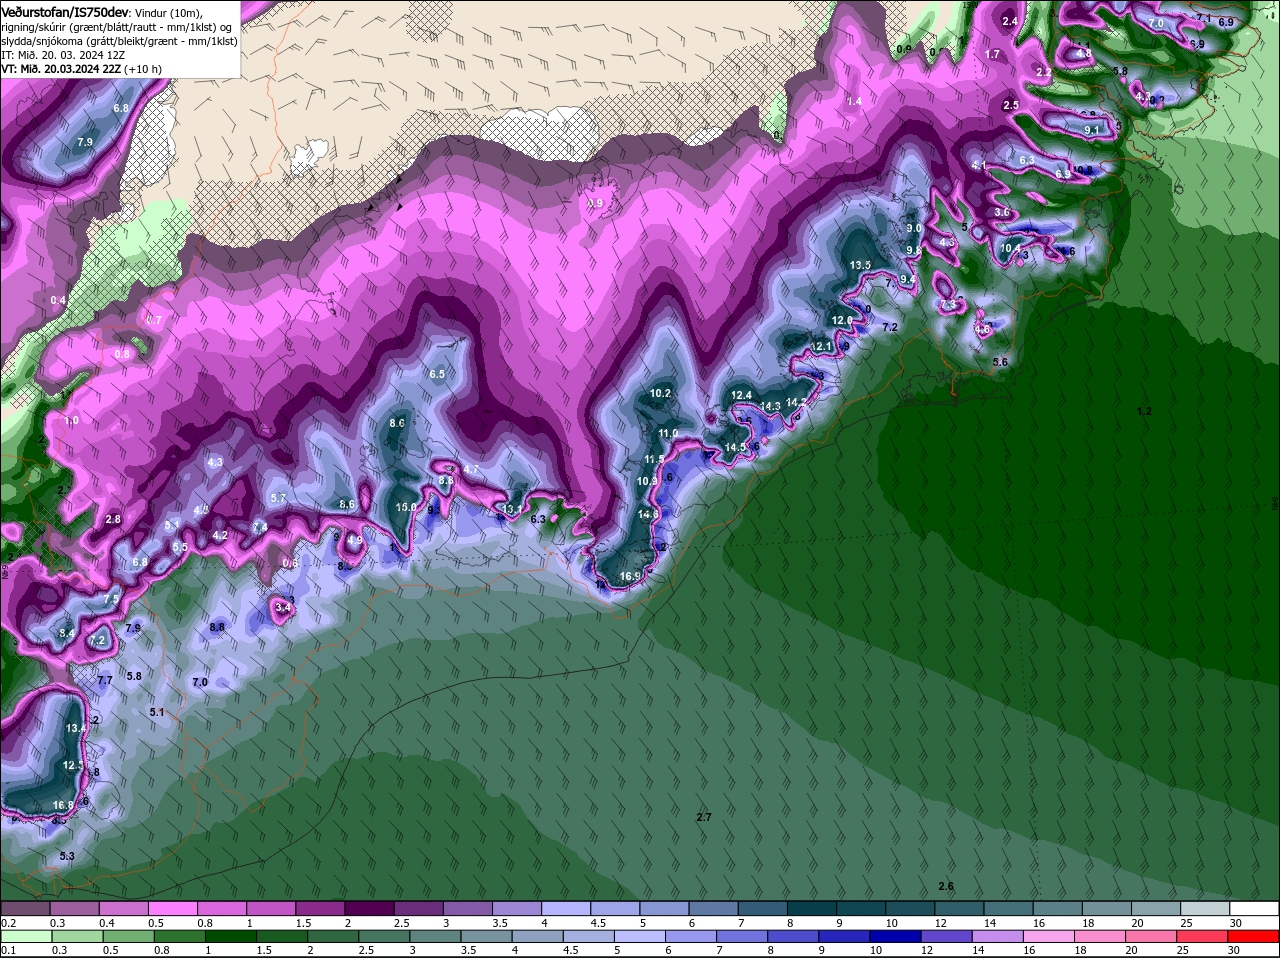Click the 12.4 value on the map
Viewport: 1280px width, 958px height.
click(x=741, y=396)
